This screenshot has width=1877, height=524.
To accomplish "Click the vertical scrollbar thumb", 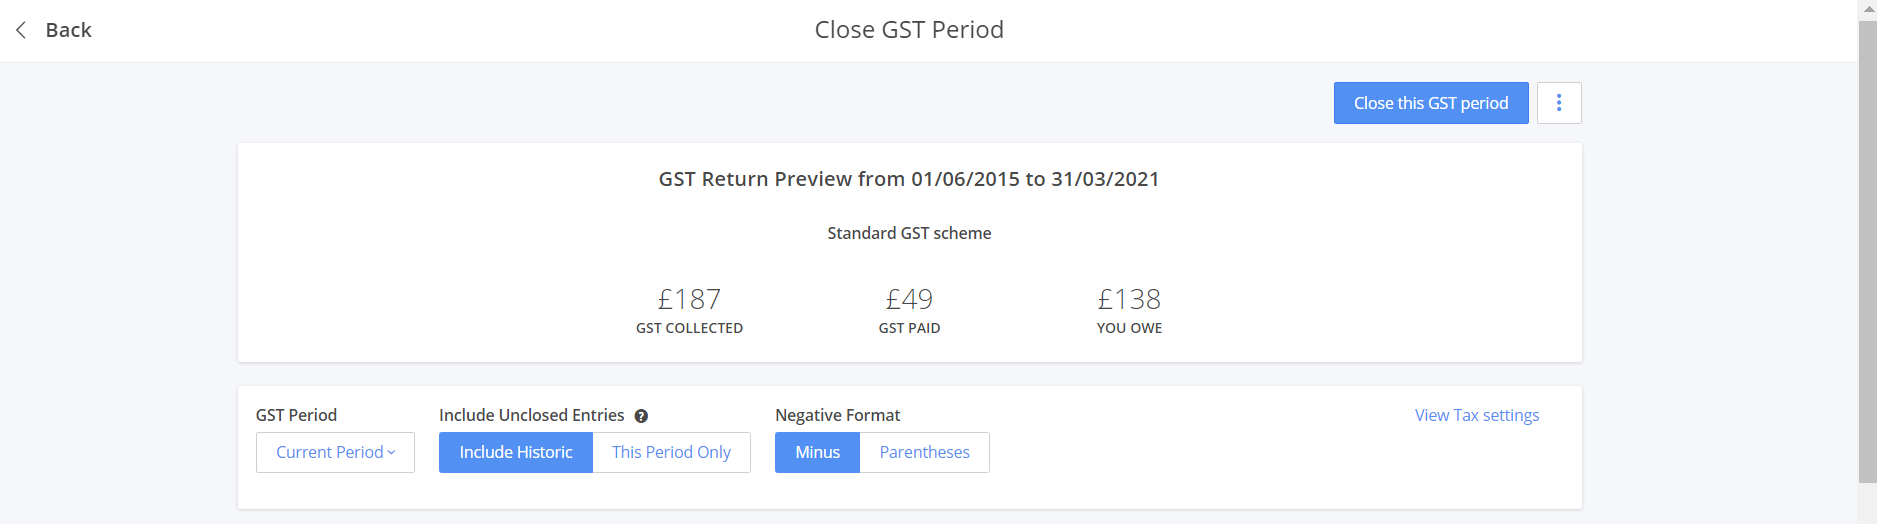I will (x=1867, y=250).
